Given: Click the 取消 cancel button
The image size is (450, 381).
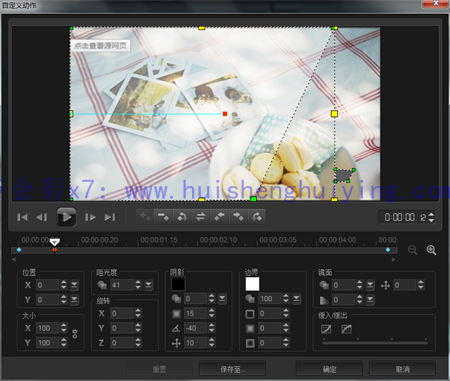Looking at the screenshot, I should (x=403, y=369).
